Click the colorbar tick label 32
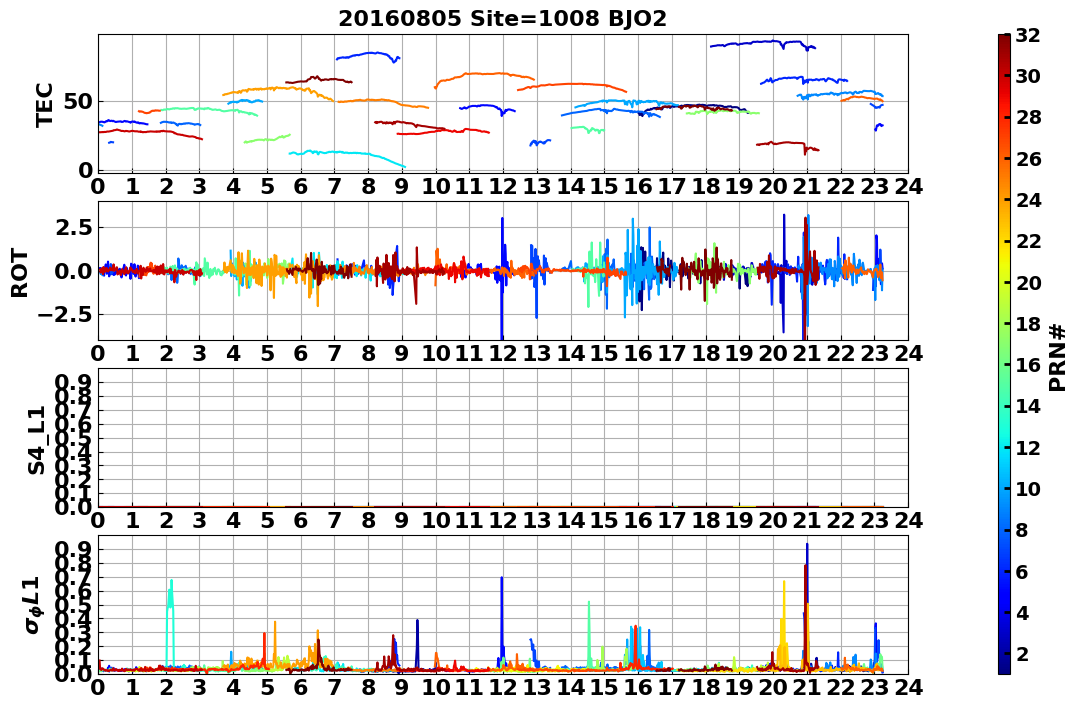 tap(1028, 35)
